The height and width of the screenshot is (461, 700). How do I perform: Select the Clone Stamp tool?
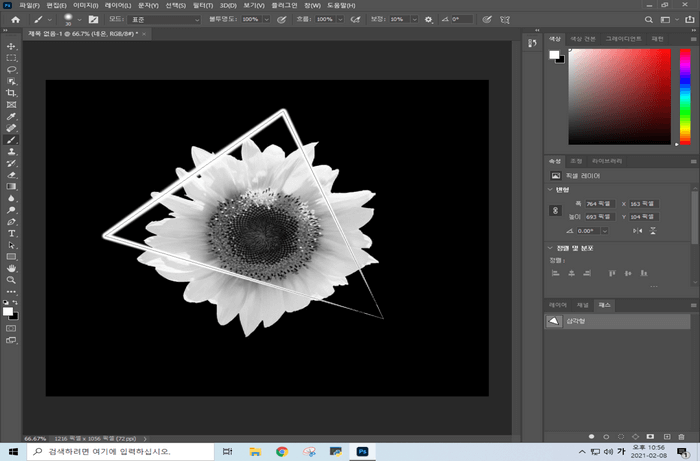pyautogui.click(x=11, y=151)
